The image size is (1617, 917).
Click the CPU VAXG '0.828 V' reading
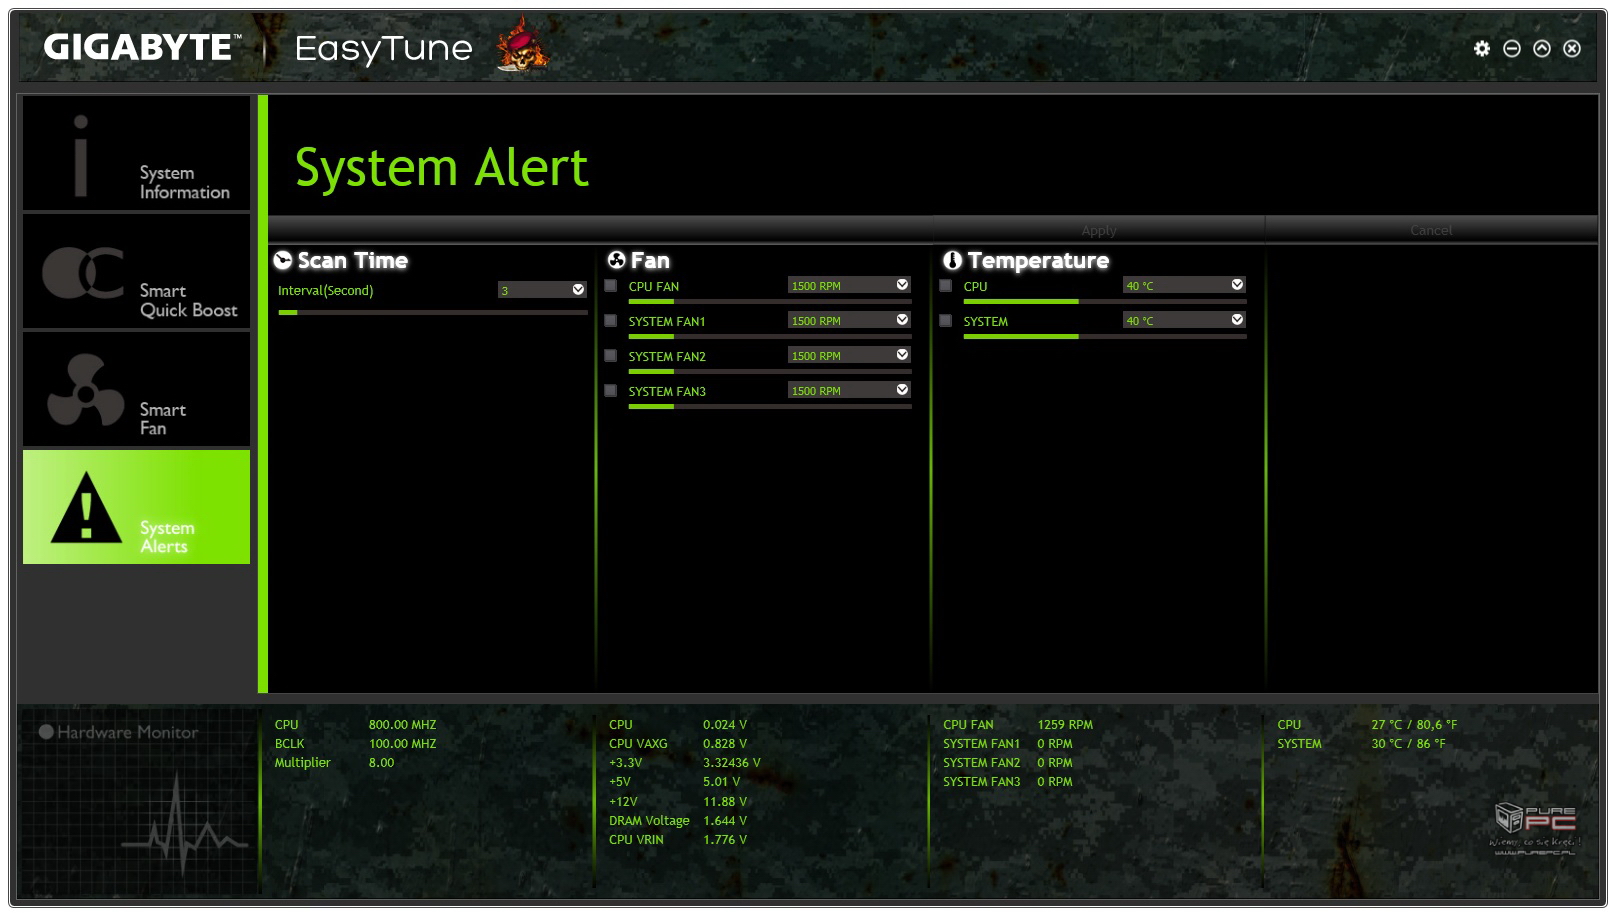tap(724, 743)
